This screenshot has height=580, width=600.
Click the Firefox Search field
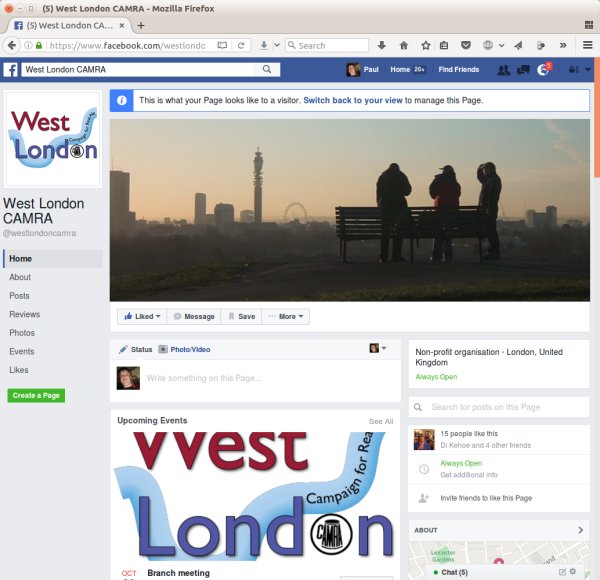pos(327,46)
